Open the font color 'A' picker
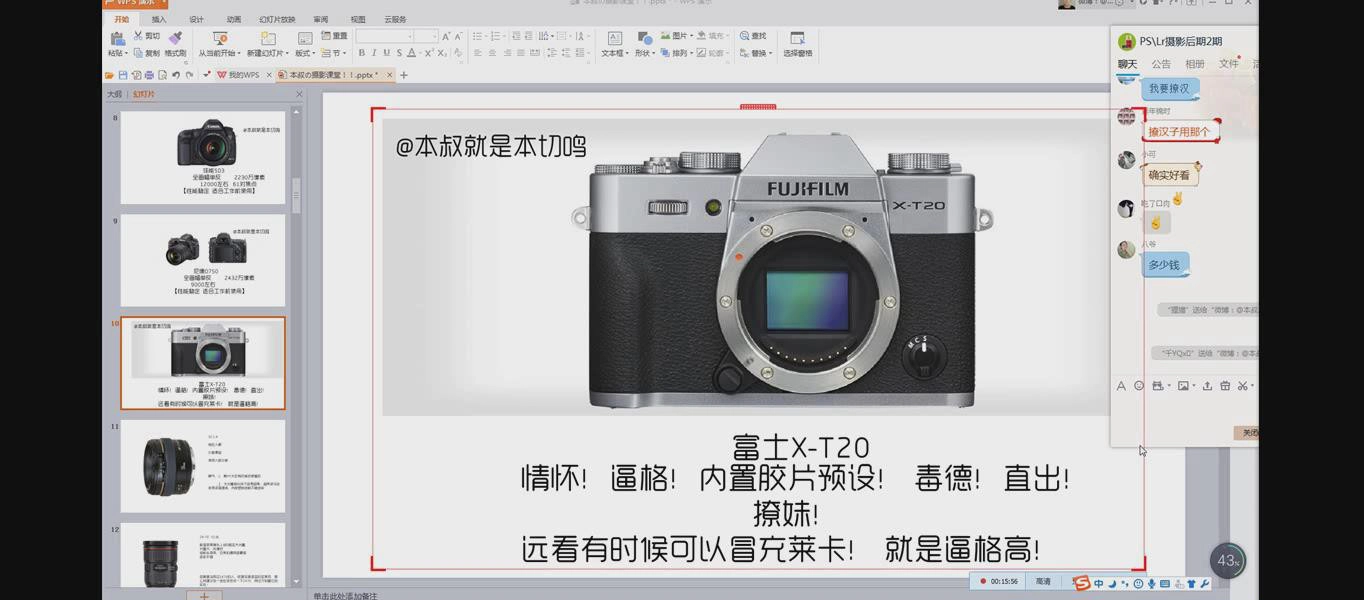1364x600 pixels. coord(412,53)
